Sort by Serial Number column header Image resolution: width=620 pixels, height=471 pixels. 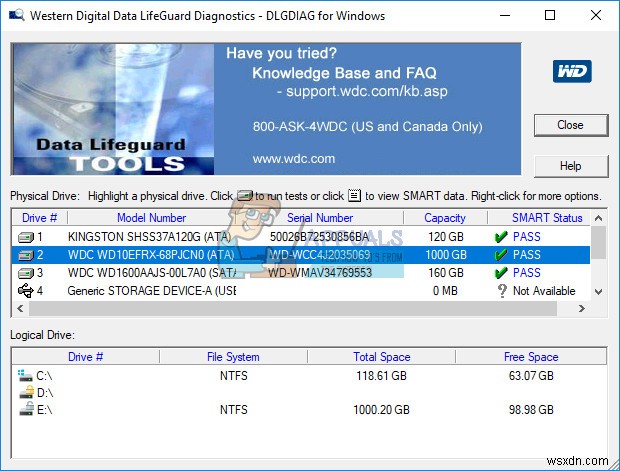click(x=319, y=218)
